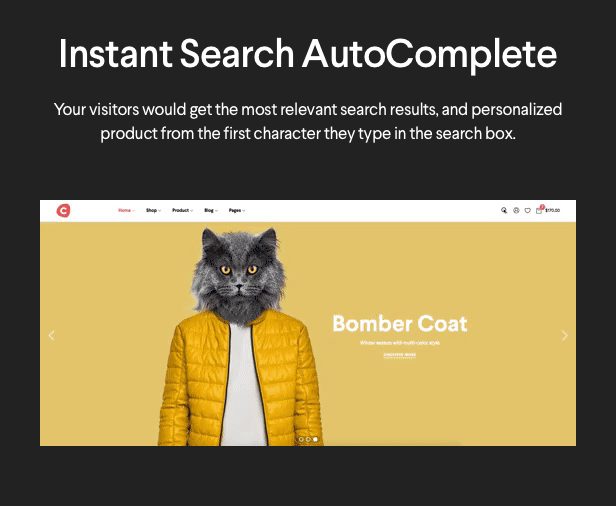This screenshot has height=506, width=616.
Task: Select the second slider pagination dot
Action: 308,439
